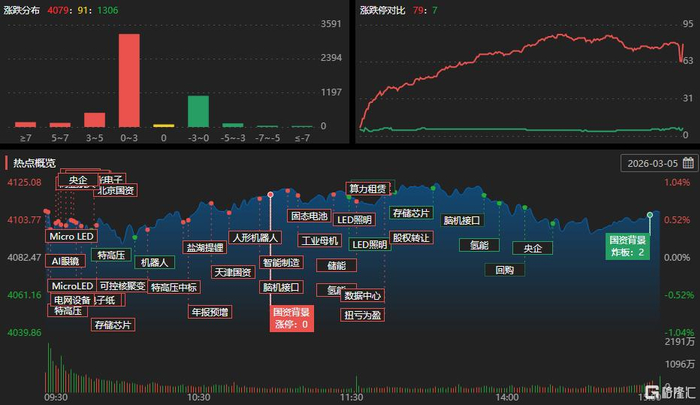Click the green 1306 falling count
The width and height of the screenshot is (700, 405).
[108, 10]
